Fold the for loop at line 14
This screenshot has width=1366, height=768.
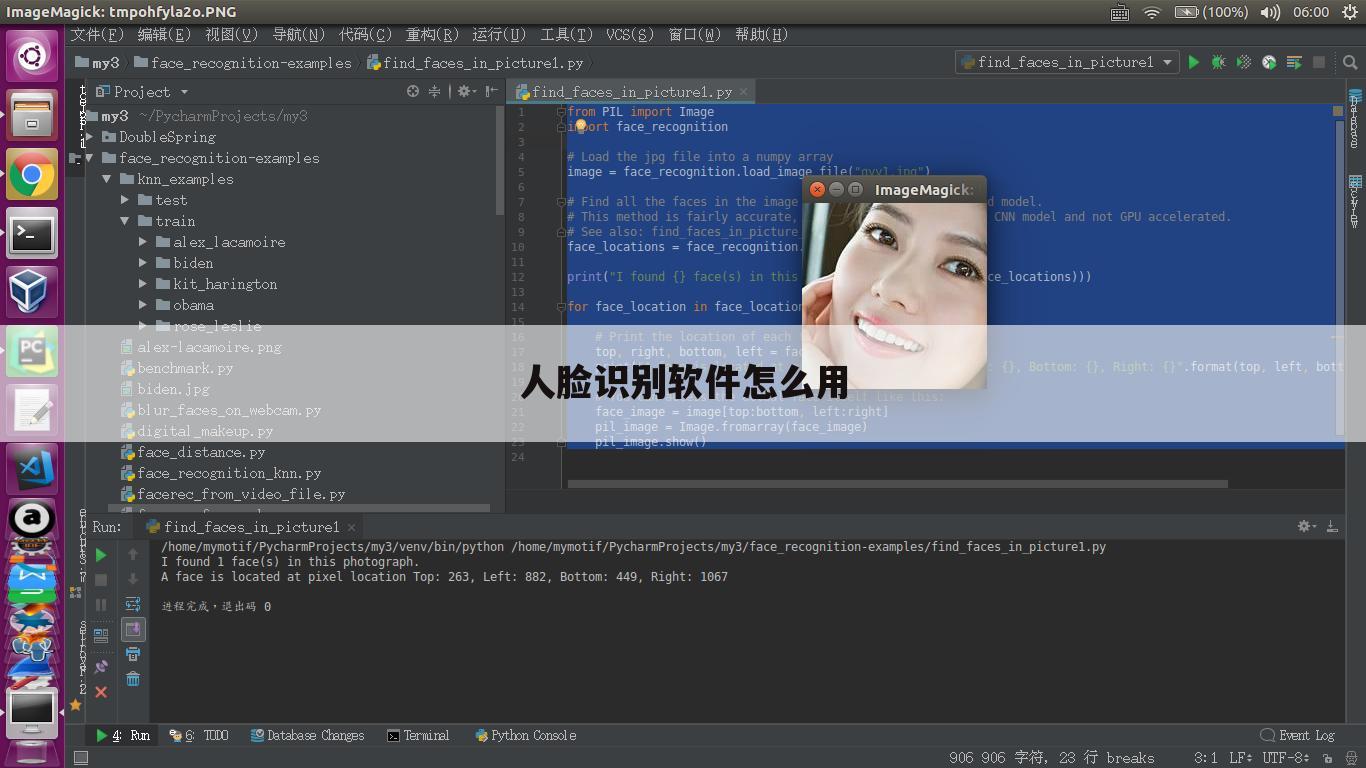click(x=561, y=307)
